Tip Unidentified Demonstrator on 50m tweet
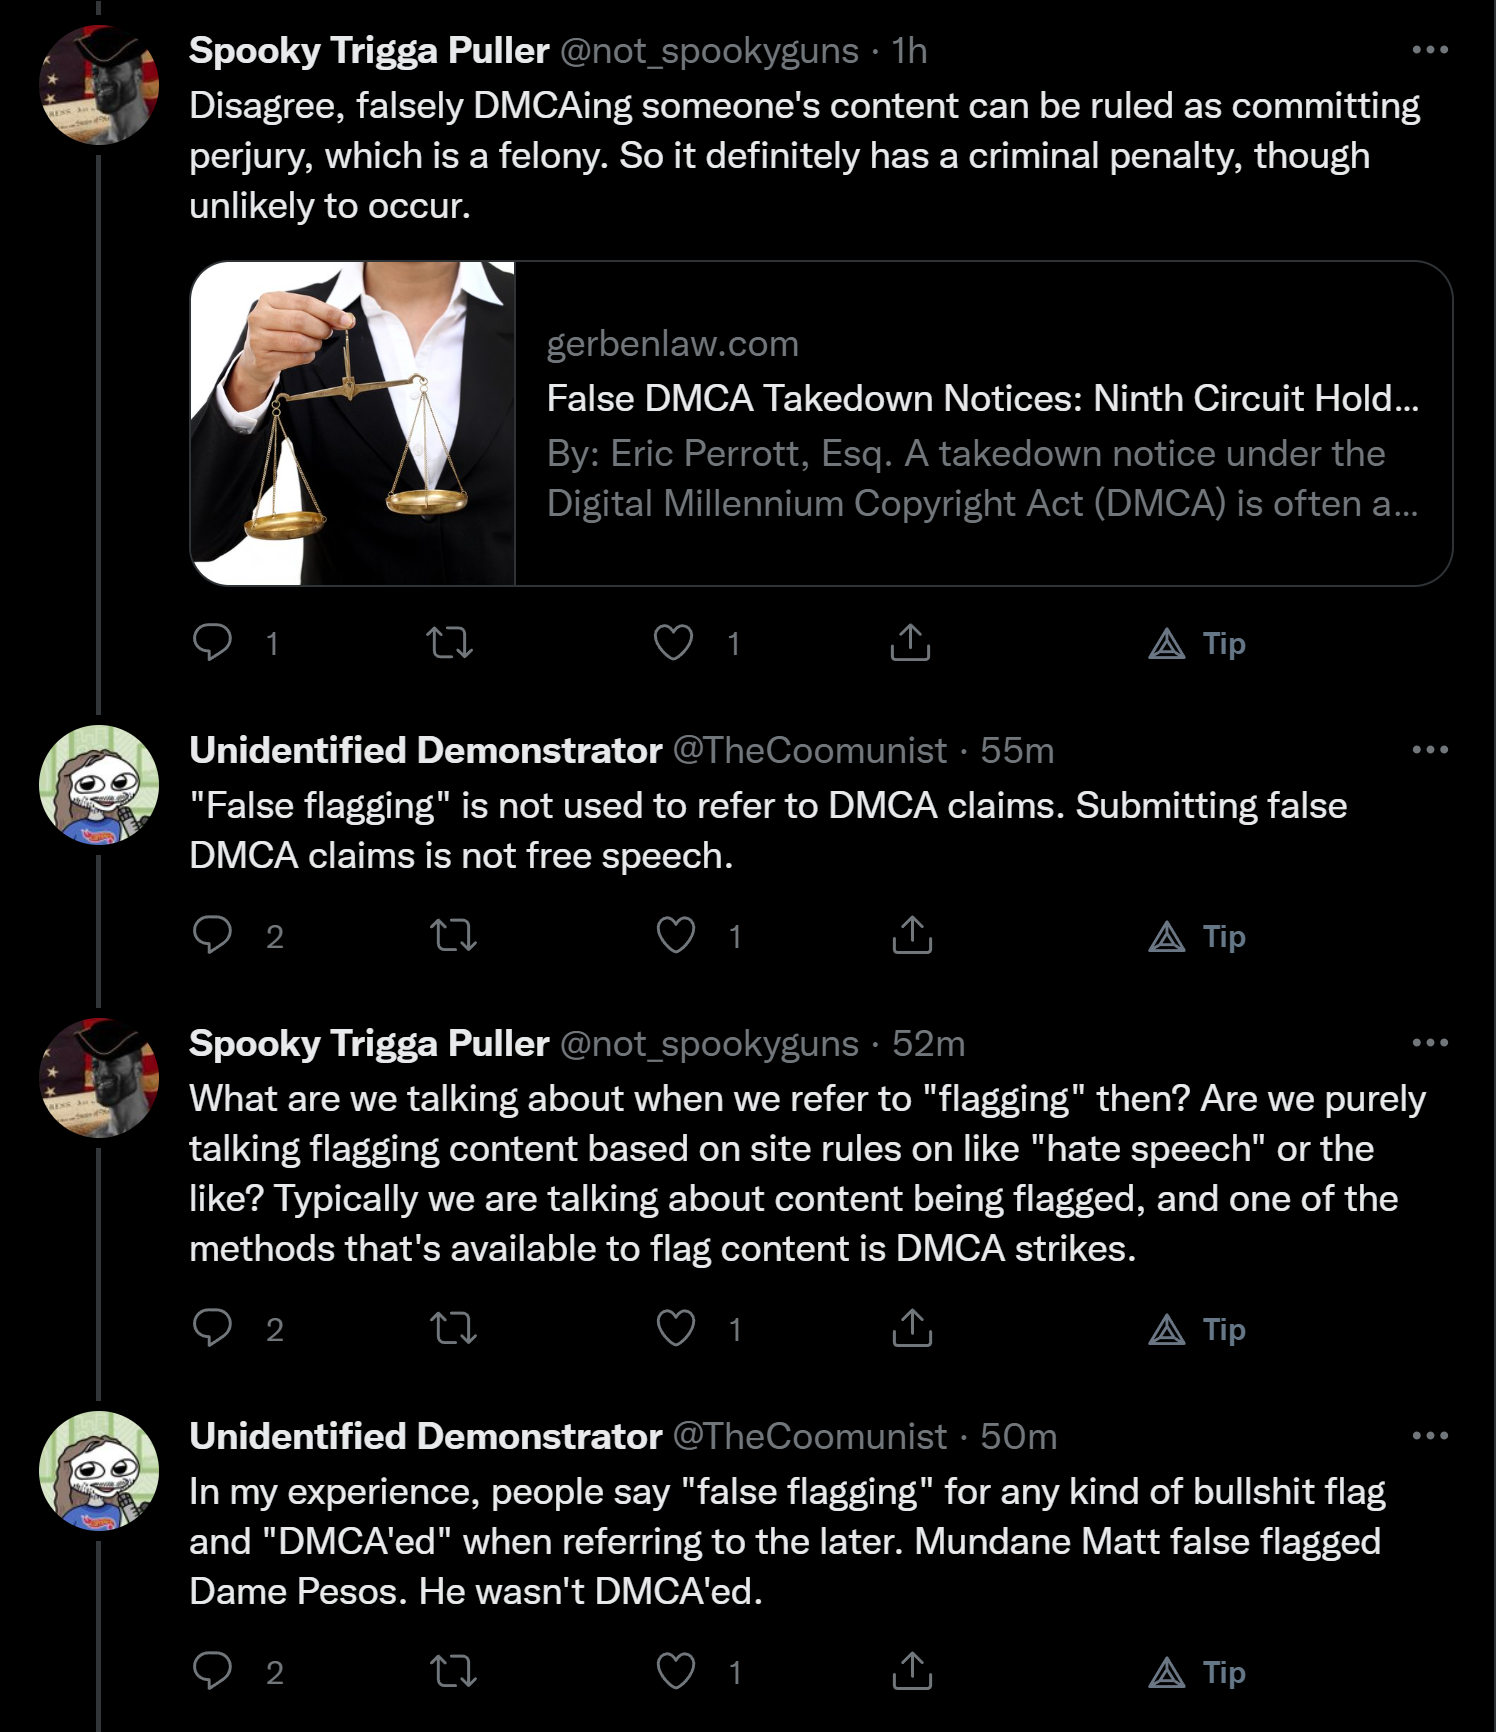This screenshot has height=1732, width=1496. click(1197, 1672)
